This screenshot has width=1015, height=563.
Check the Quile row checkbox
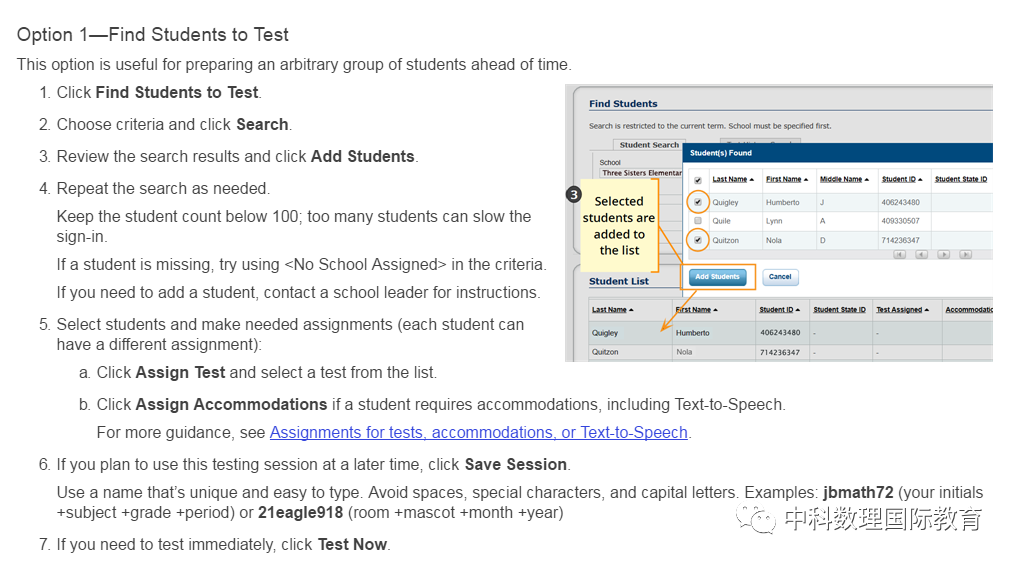(x=698, y=221)
